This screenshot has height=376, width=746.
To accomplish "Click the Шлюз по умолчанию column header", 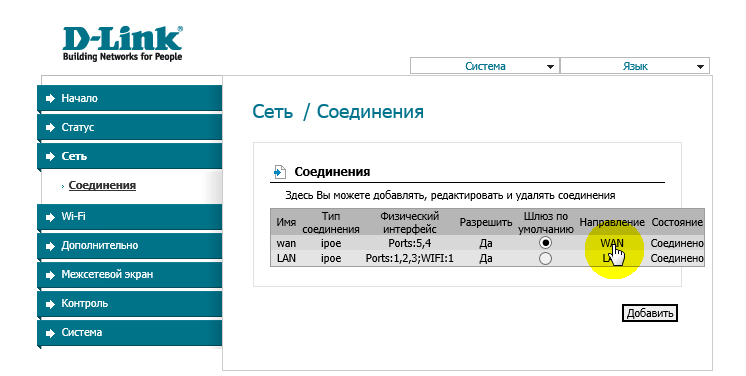I will pyautogui.click(x=546, y=222).
